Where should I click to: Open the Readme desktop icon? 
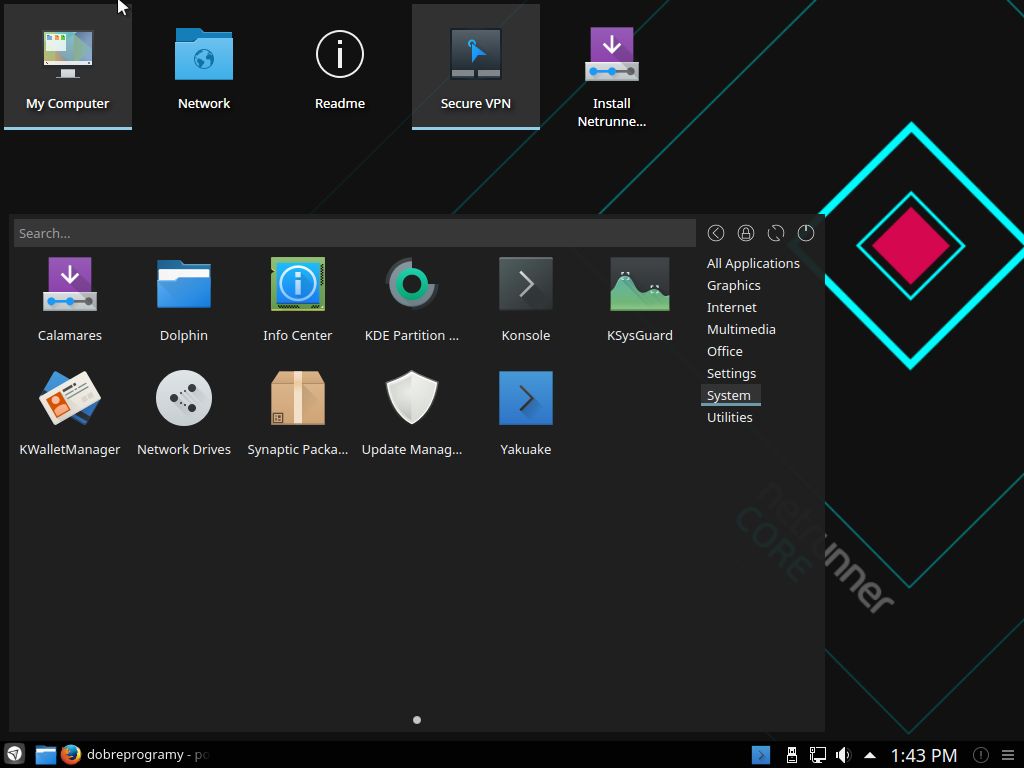(340, 67)
